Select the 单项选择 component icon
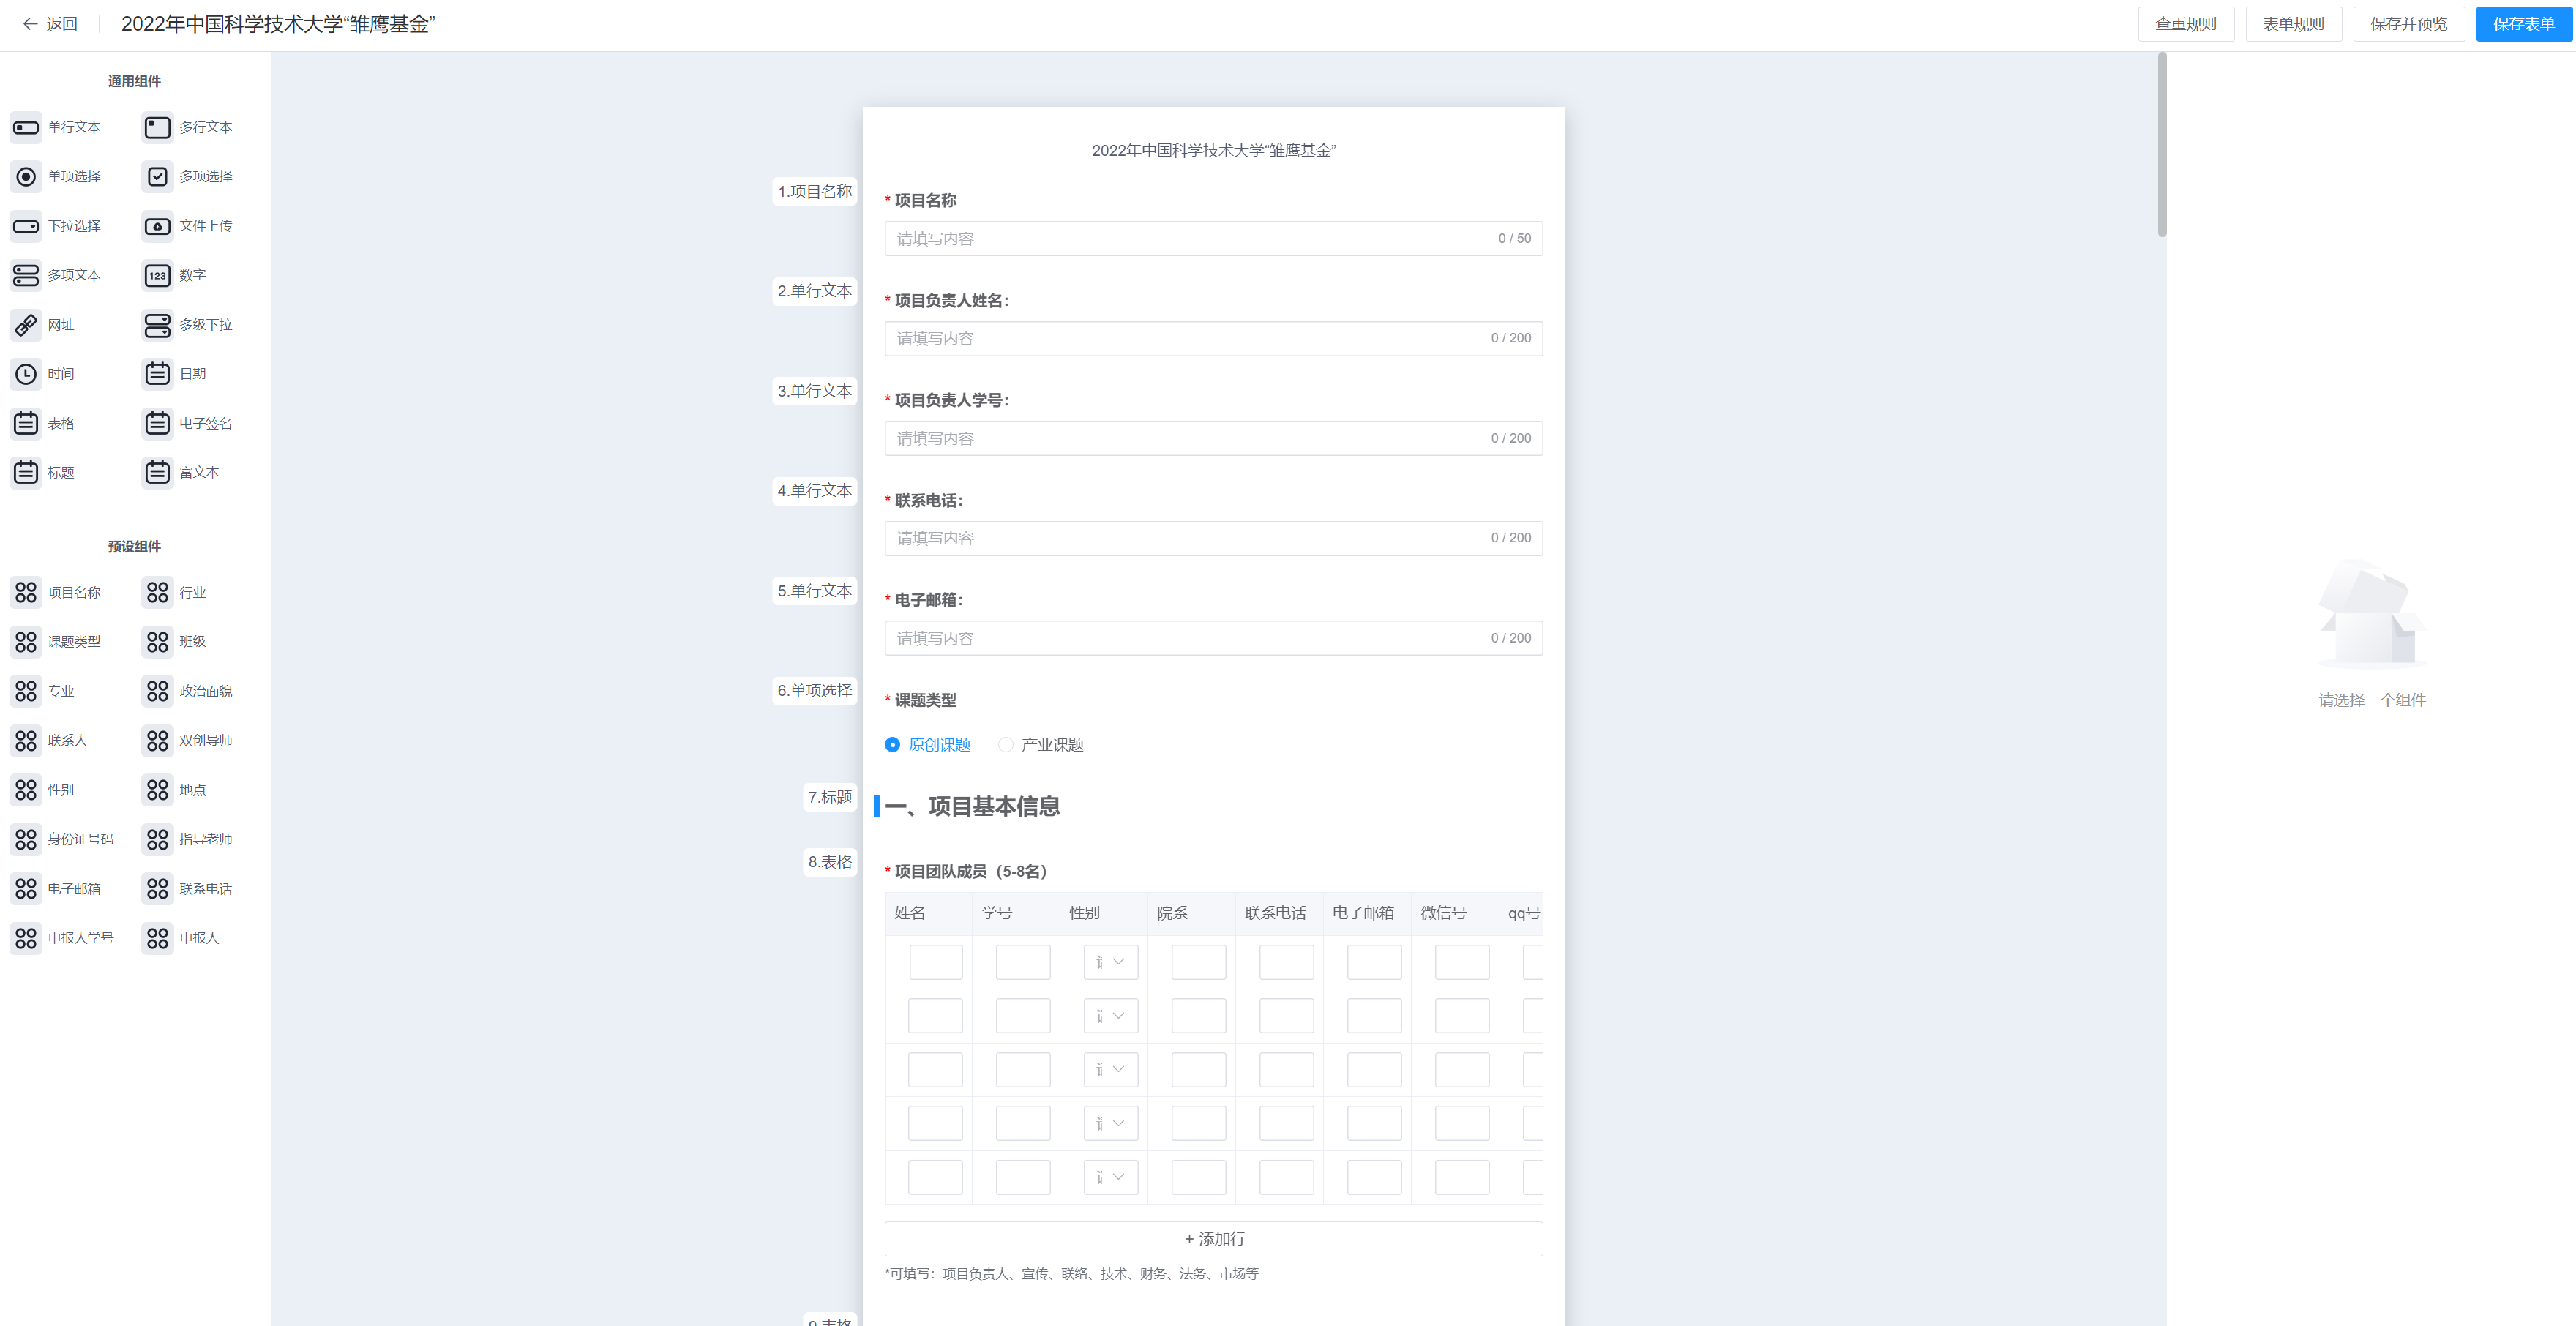The height and width of the screenshot is (1326, 2576). pyautogui.click(x=26, y=176)
